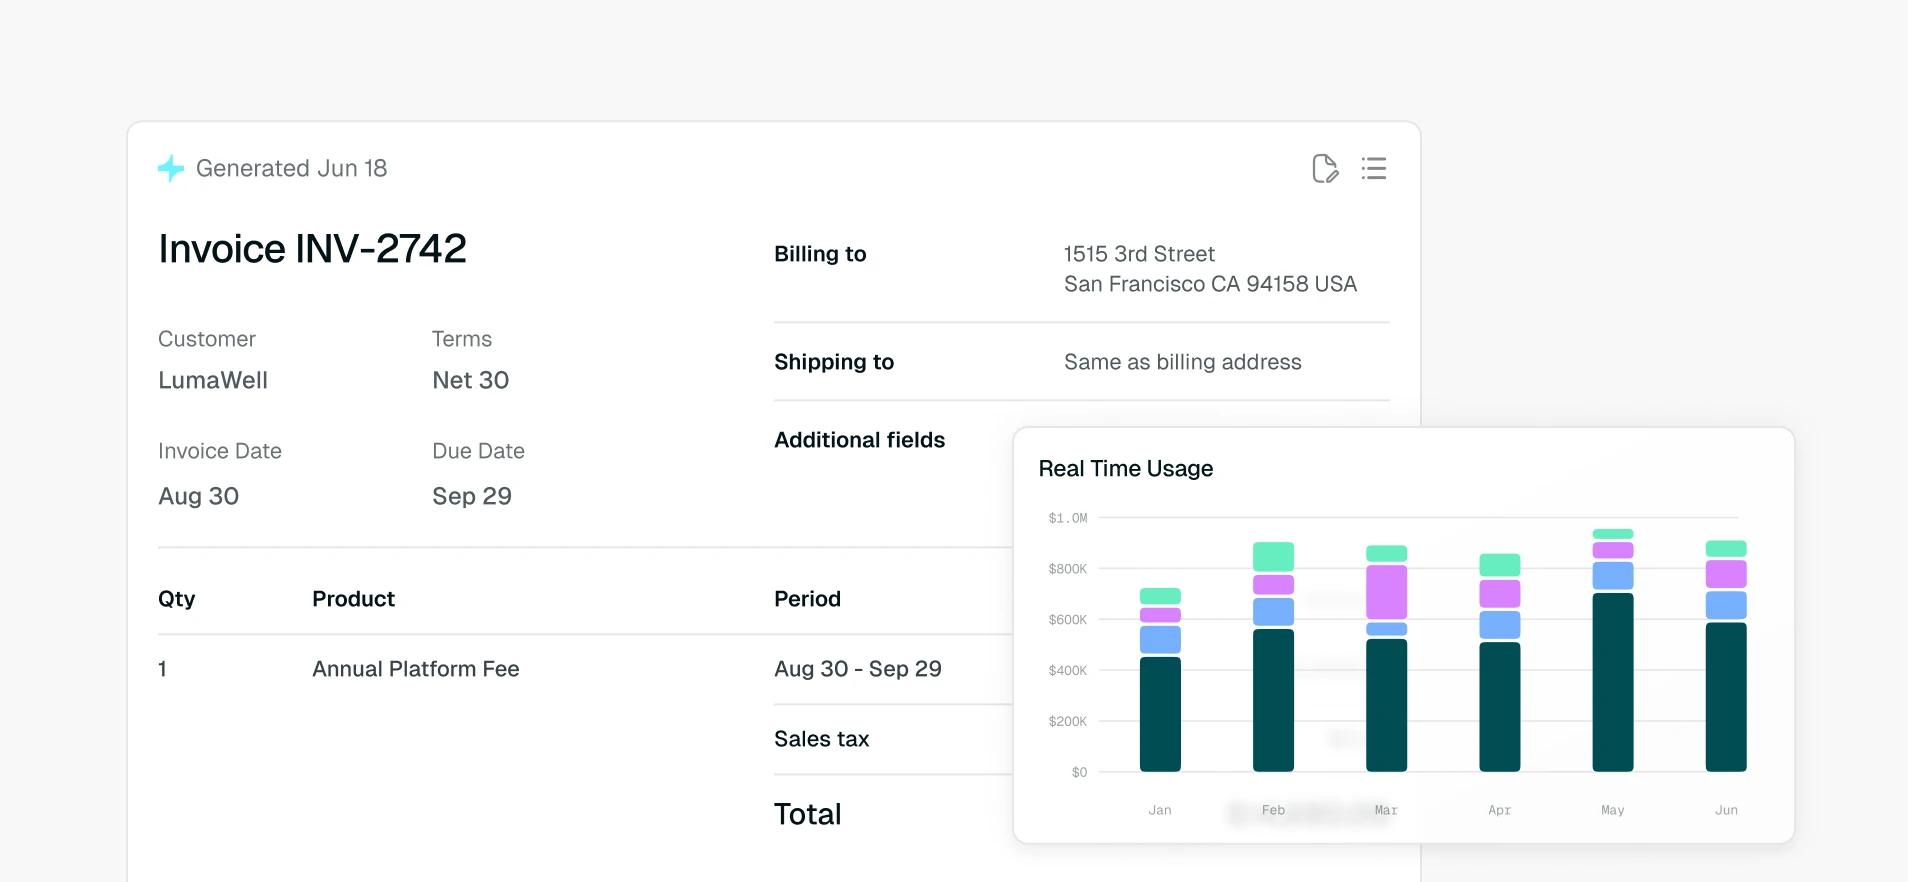Click the LumaWell customer name
Viewport: 1908px width, 882px height.
point(213,380)
